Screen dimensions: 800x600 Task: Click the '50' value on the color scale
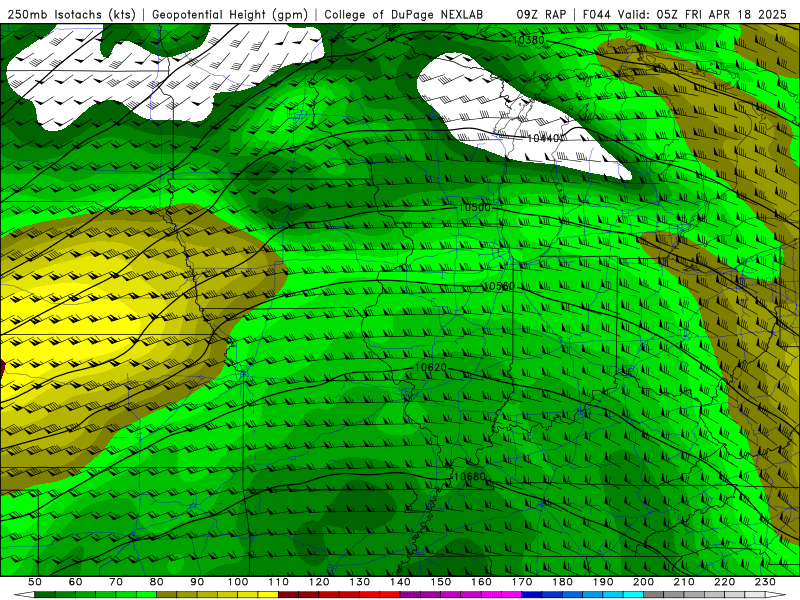point(34,582)
